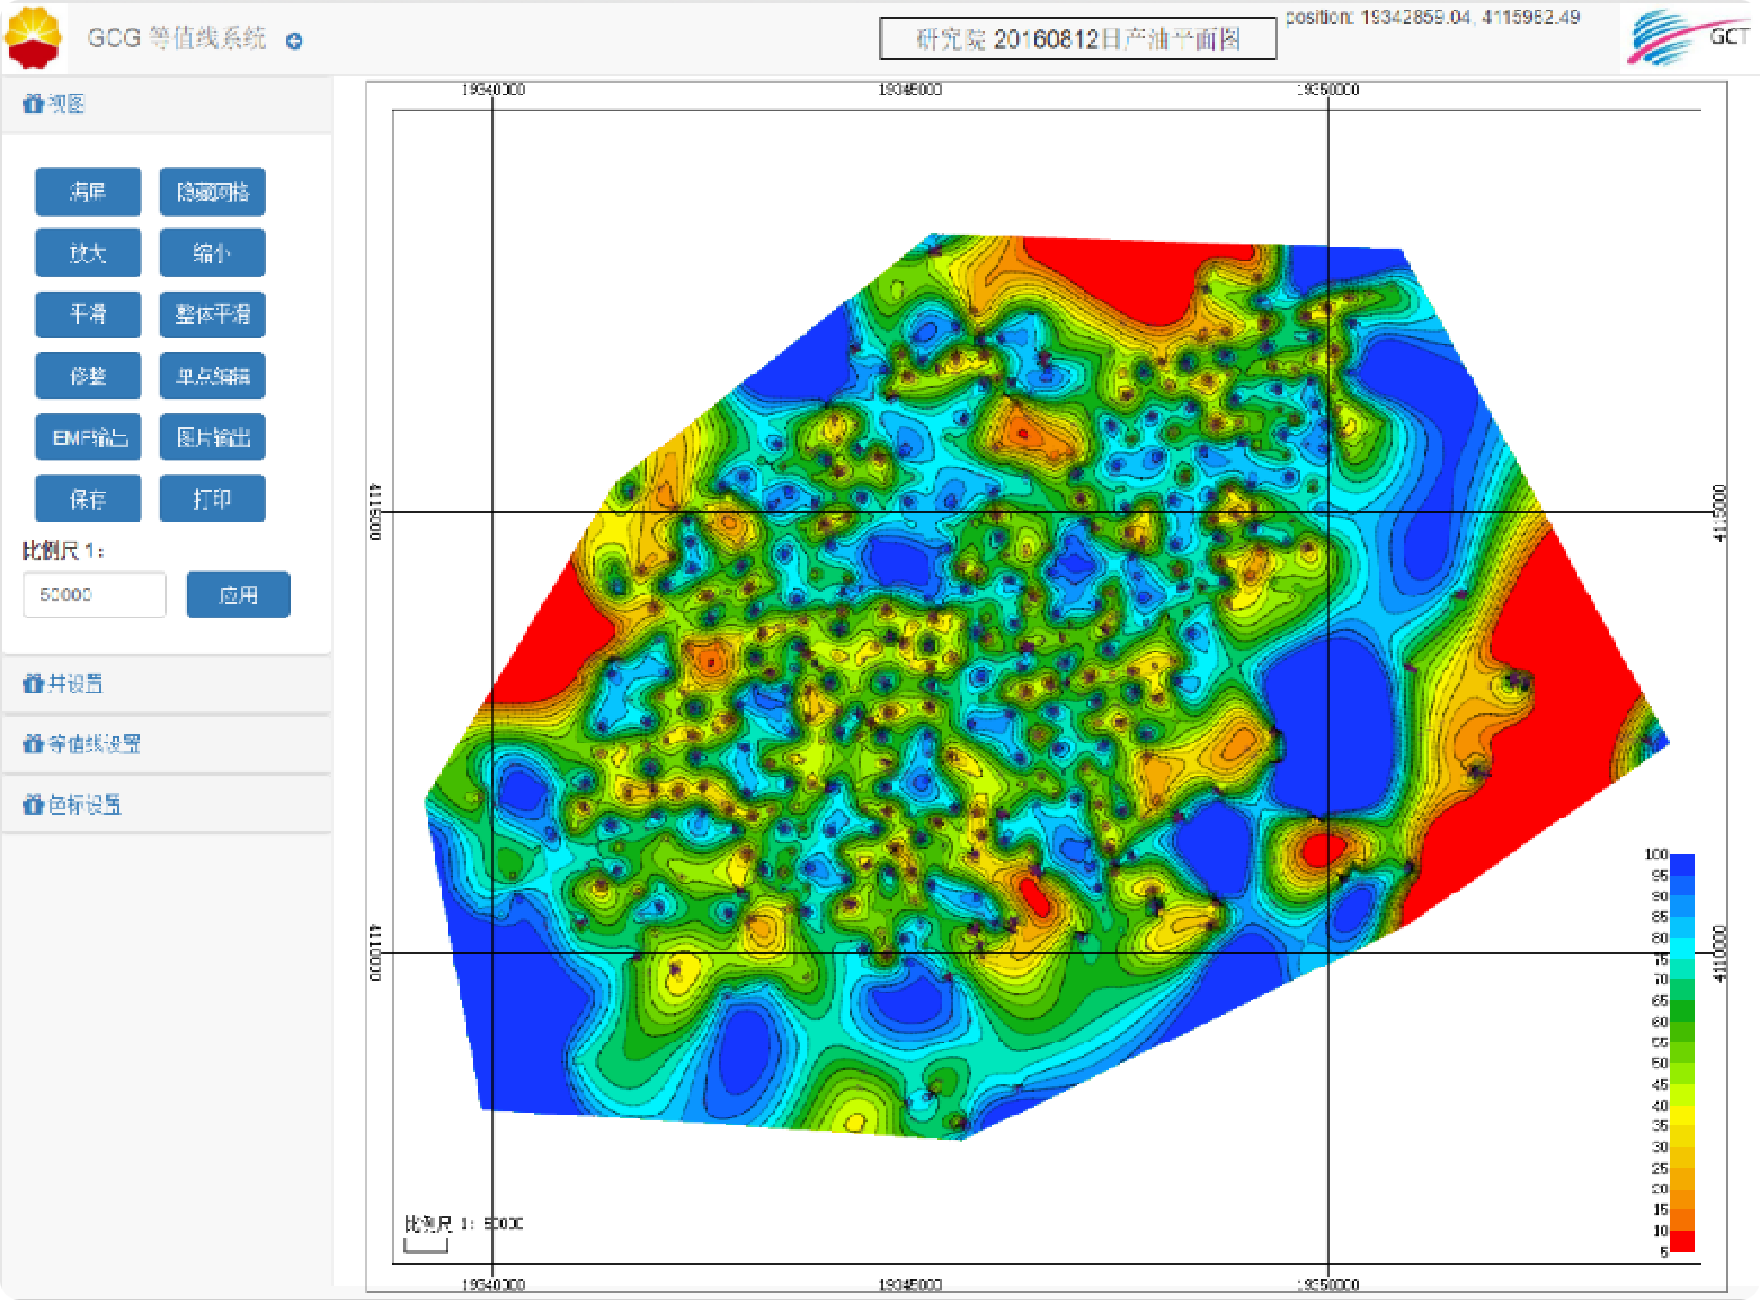Zoom in with the 放大 button
1760x1300 pixels.
pyautogui.click(x=88, y=253)
